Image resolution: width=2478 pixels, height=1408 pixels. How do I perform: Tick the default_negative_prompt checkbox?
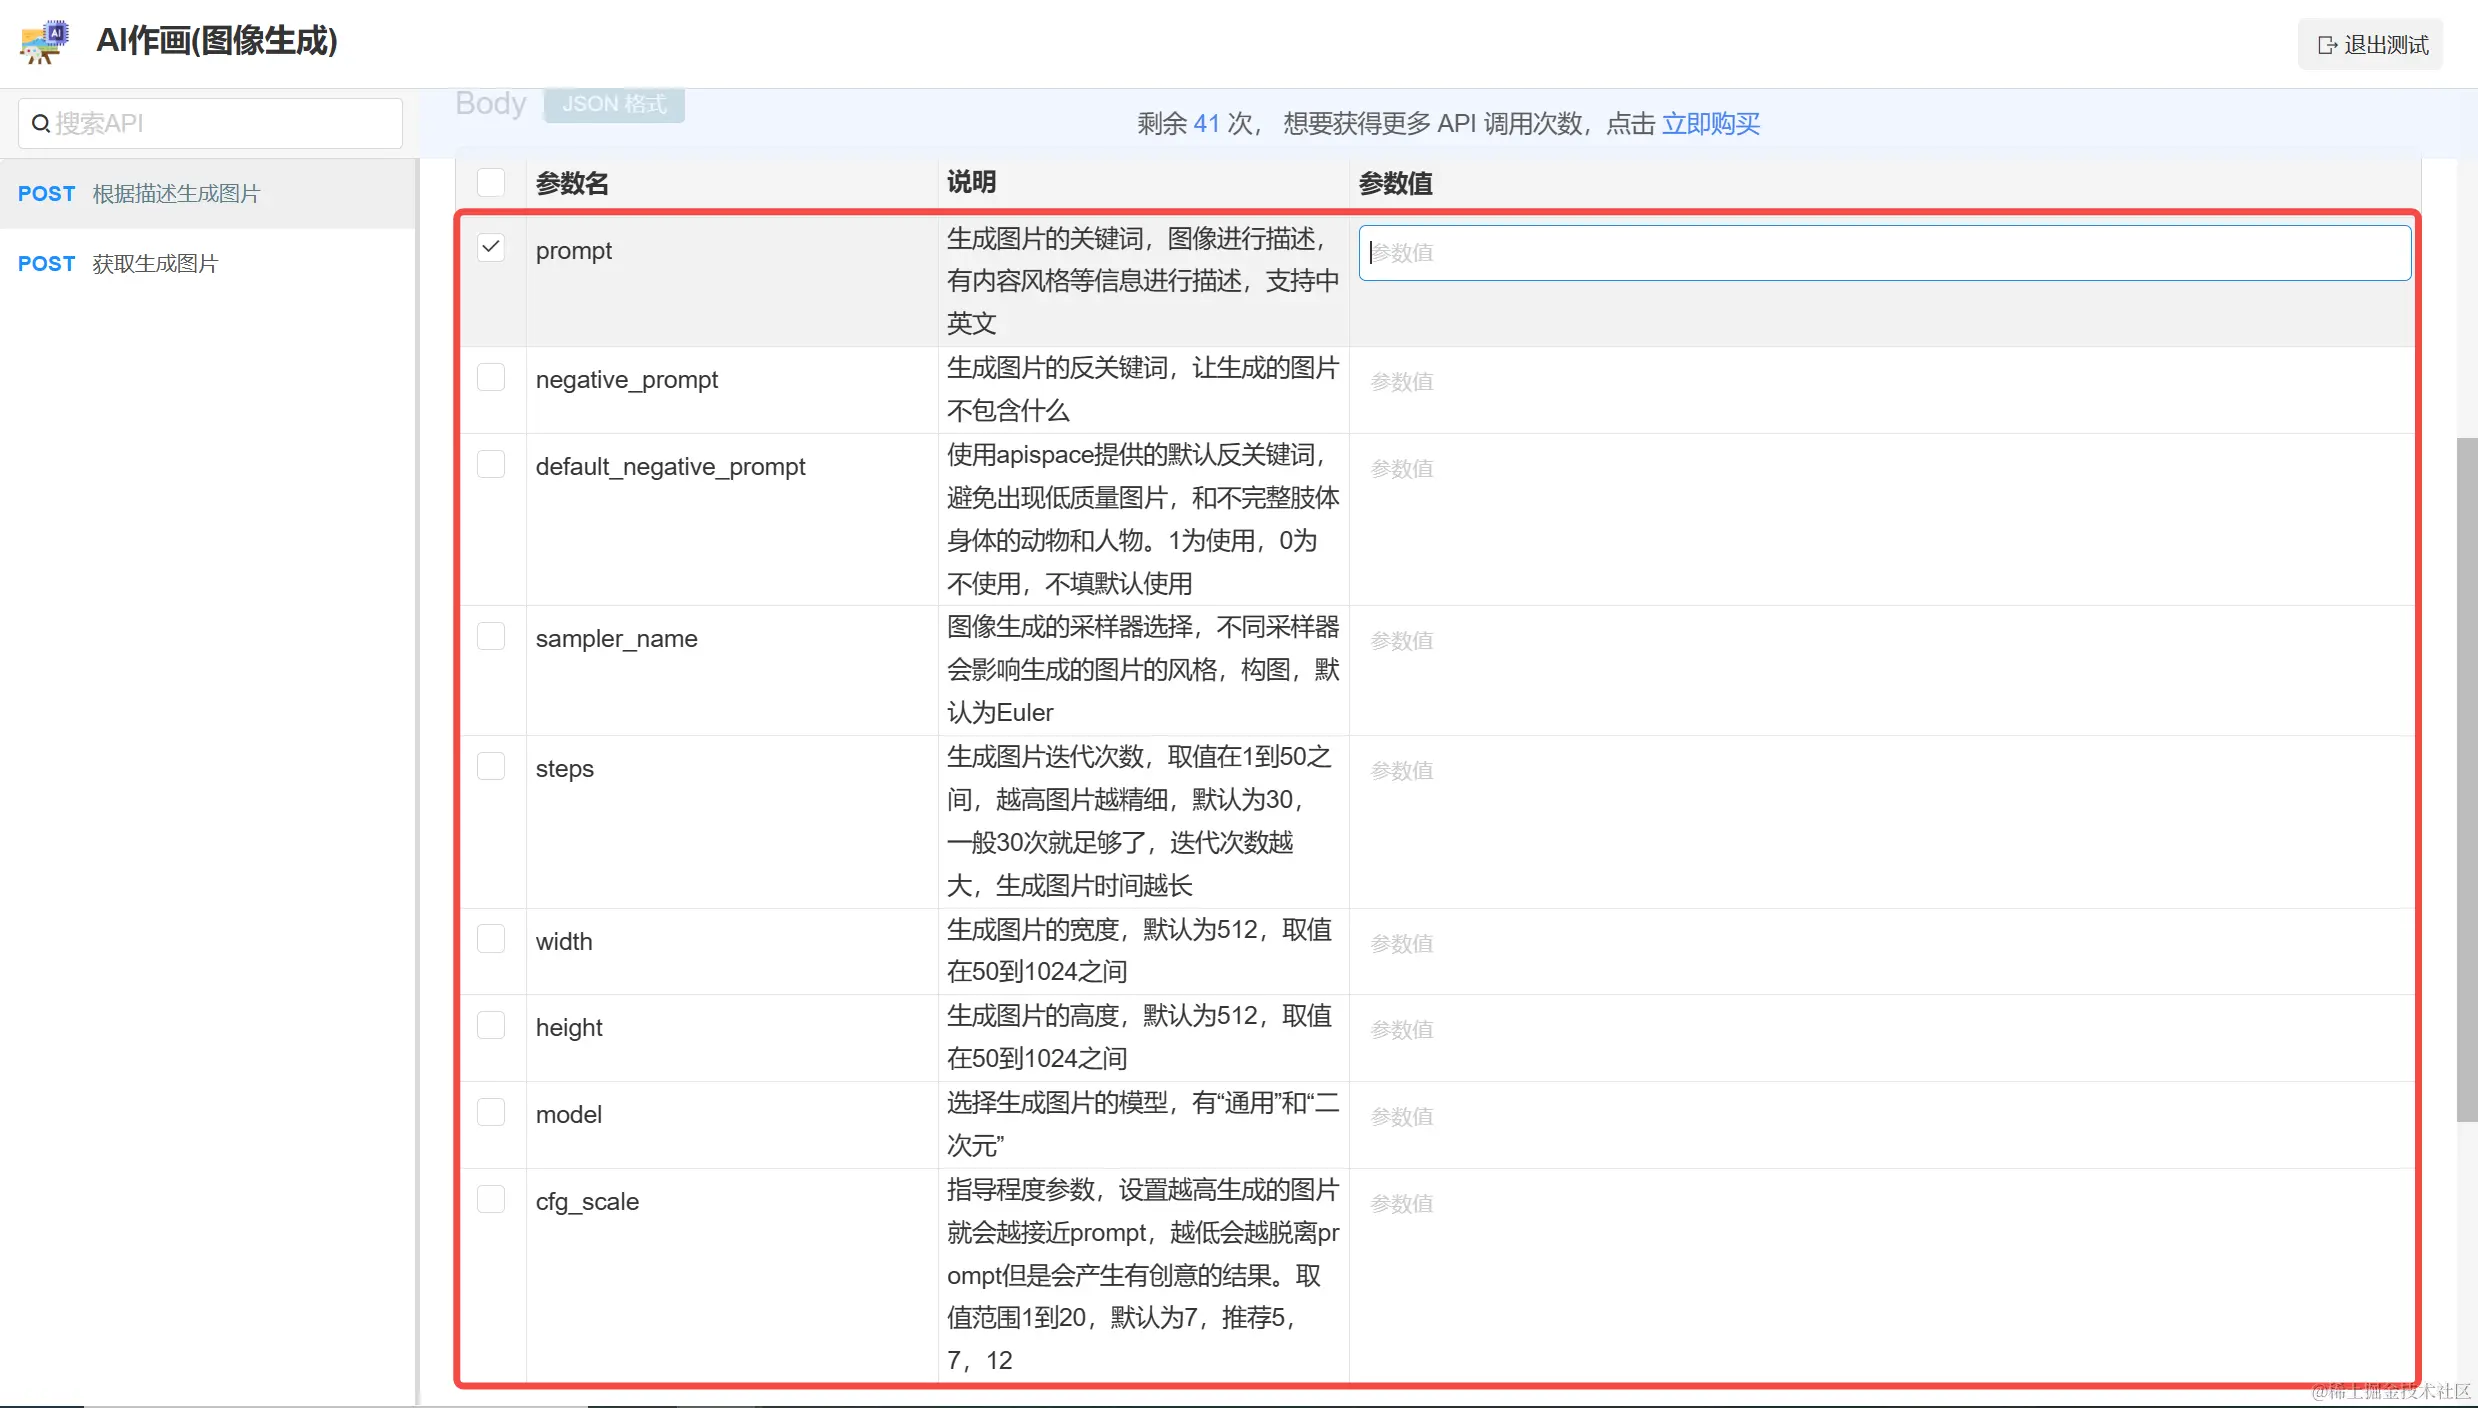tap(490, 464)
